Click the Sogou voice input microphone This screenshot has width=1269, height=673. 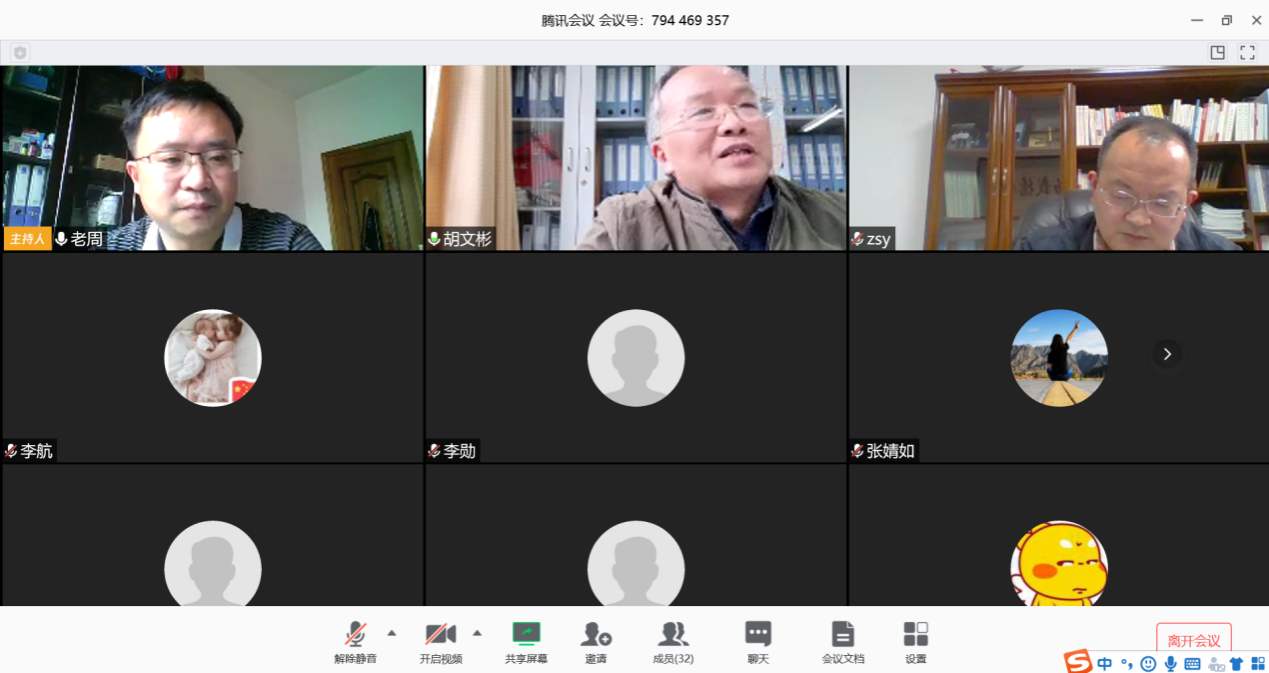click(x=1170, y=663)
